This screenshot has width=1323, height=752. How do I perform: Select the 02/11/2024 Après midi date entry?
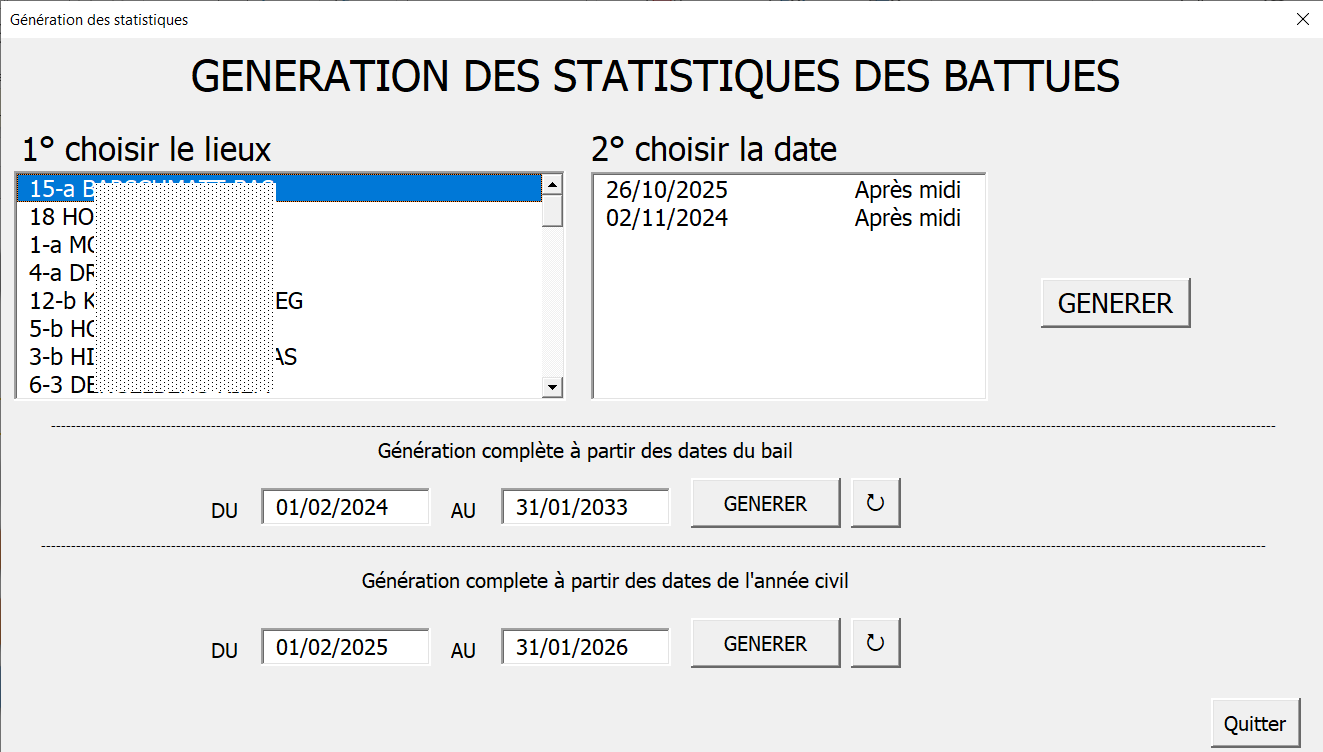point(783,217)
